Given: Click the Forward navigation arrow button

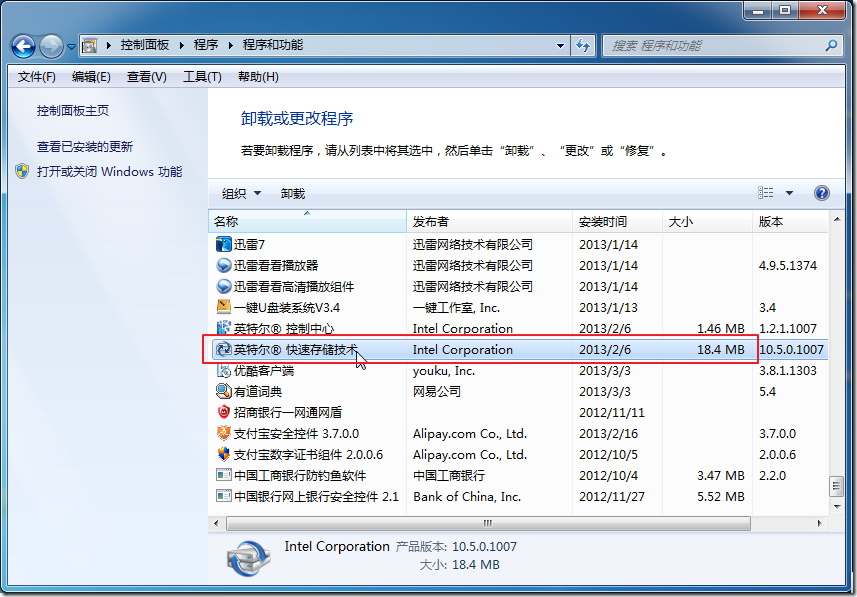Looking at the screenshot, I should (51, 46).
